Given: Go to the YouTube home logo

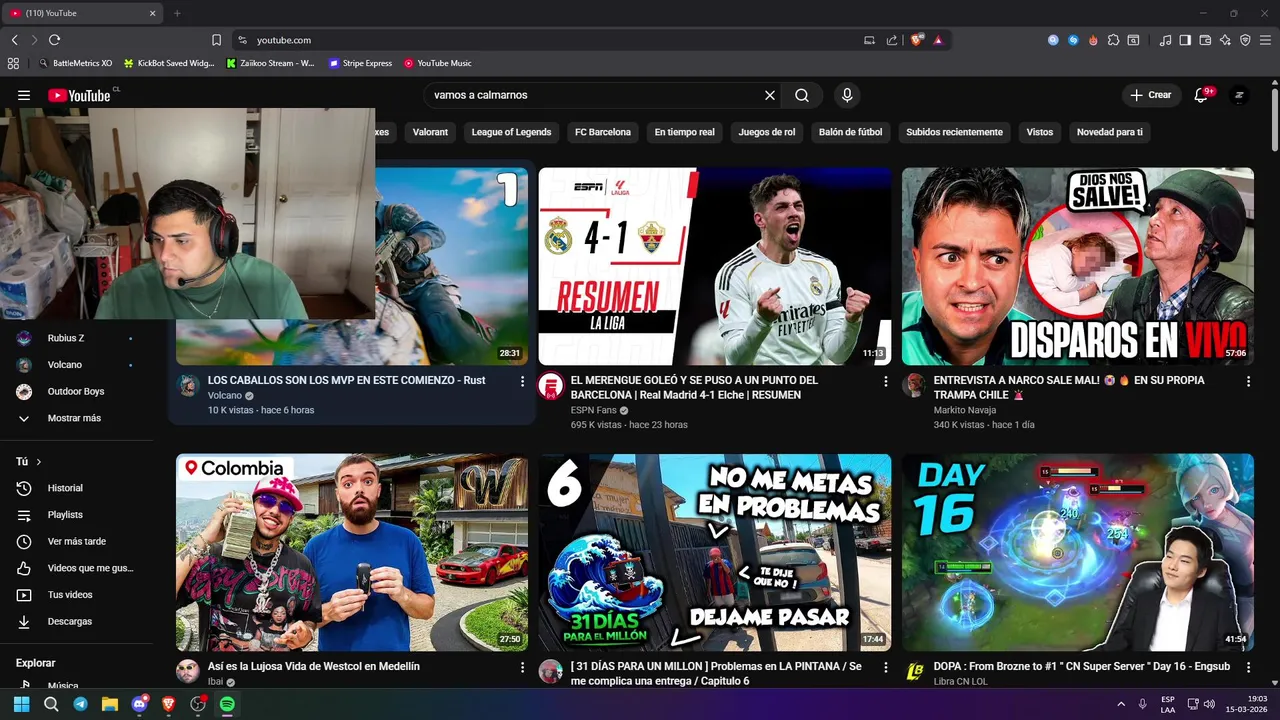Looking at the screenshot, I should [x=79, y=95].
